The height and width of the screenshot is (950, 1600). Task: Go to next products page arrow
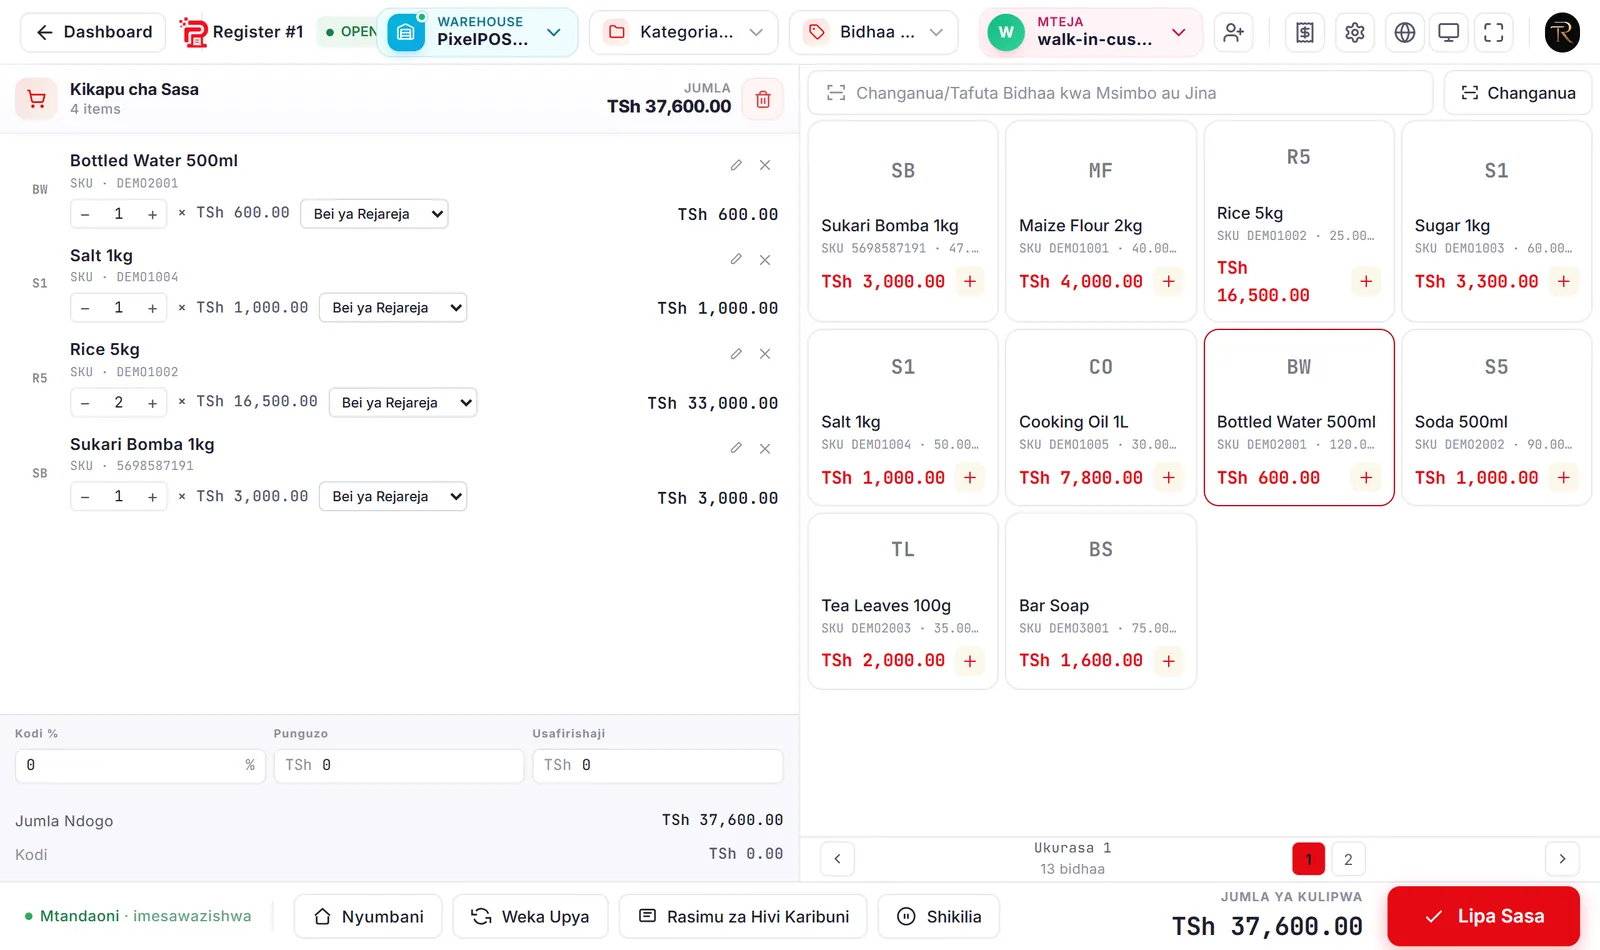coord(1562,859)
